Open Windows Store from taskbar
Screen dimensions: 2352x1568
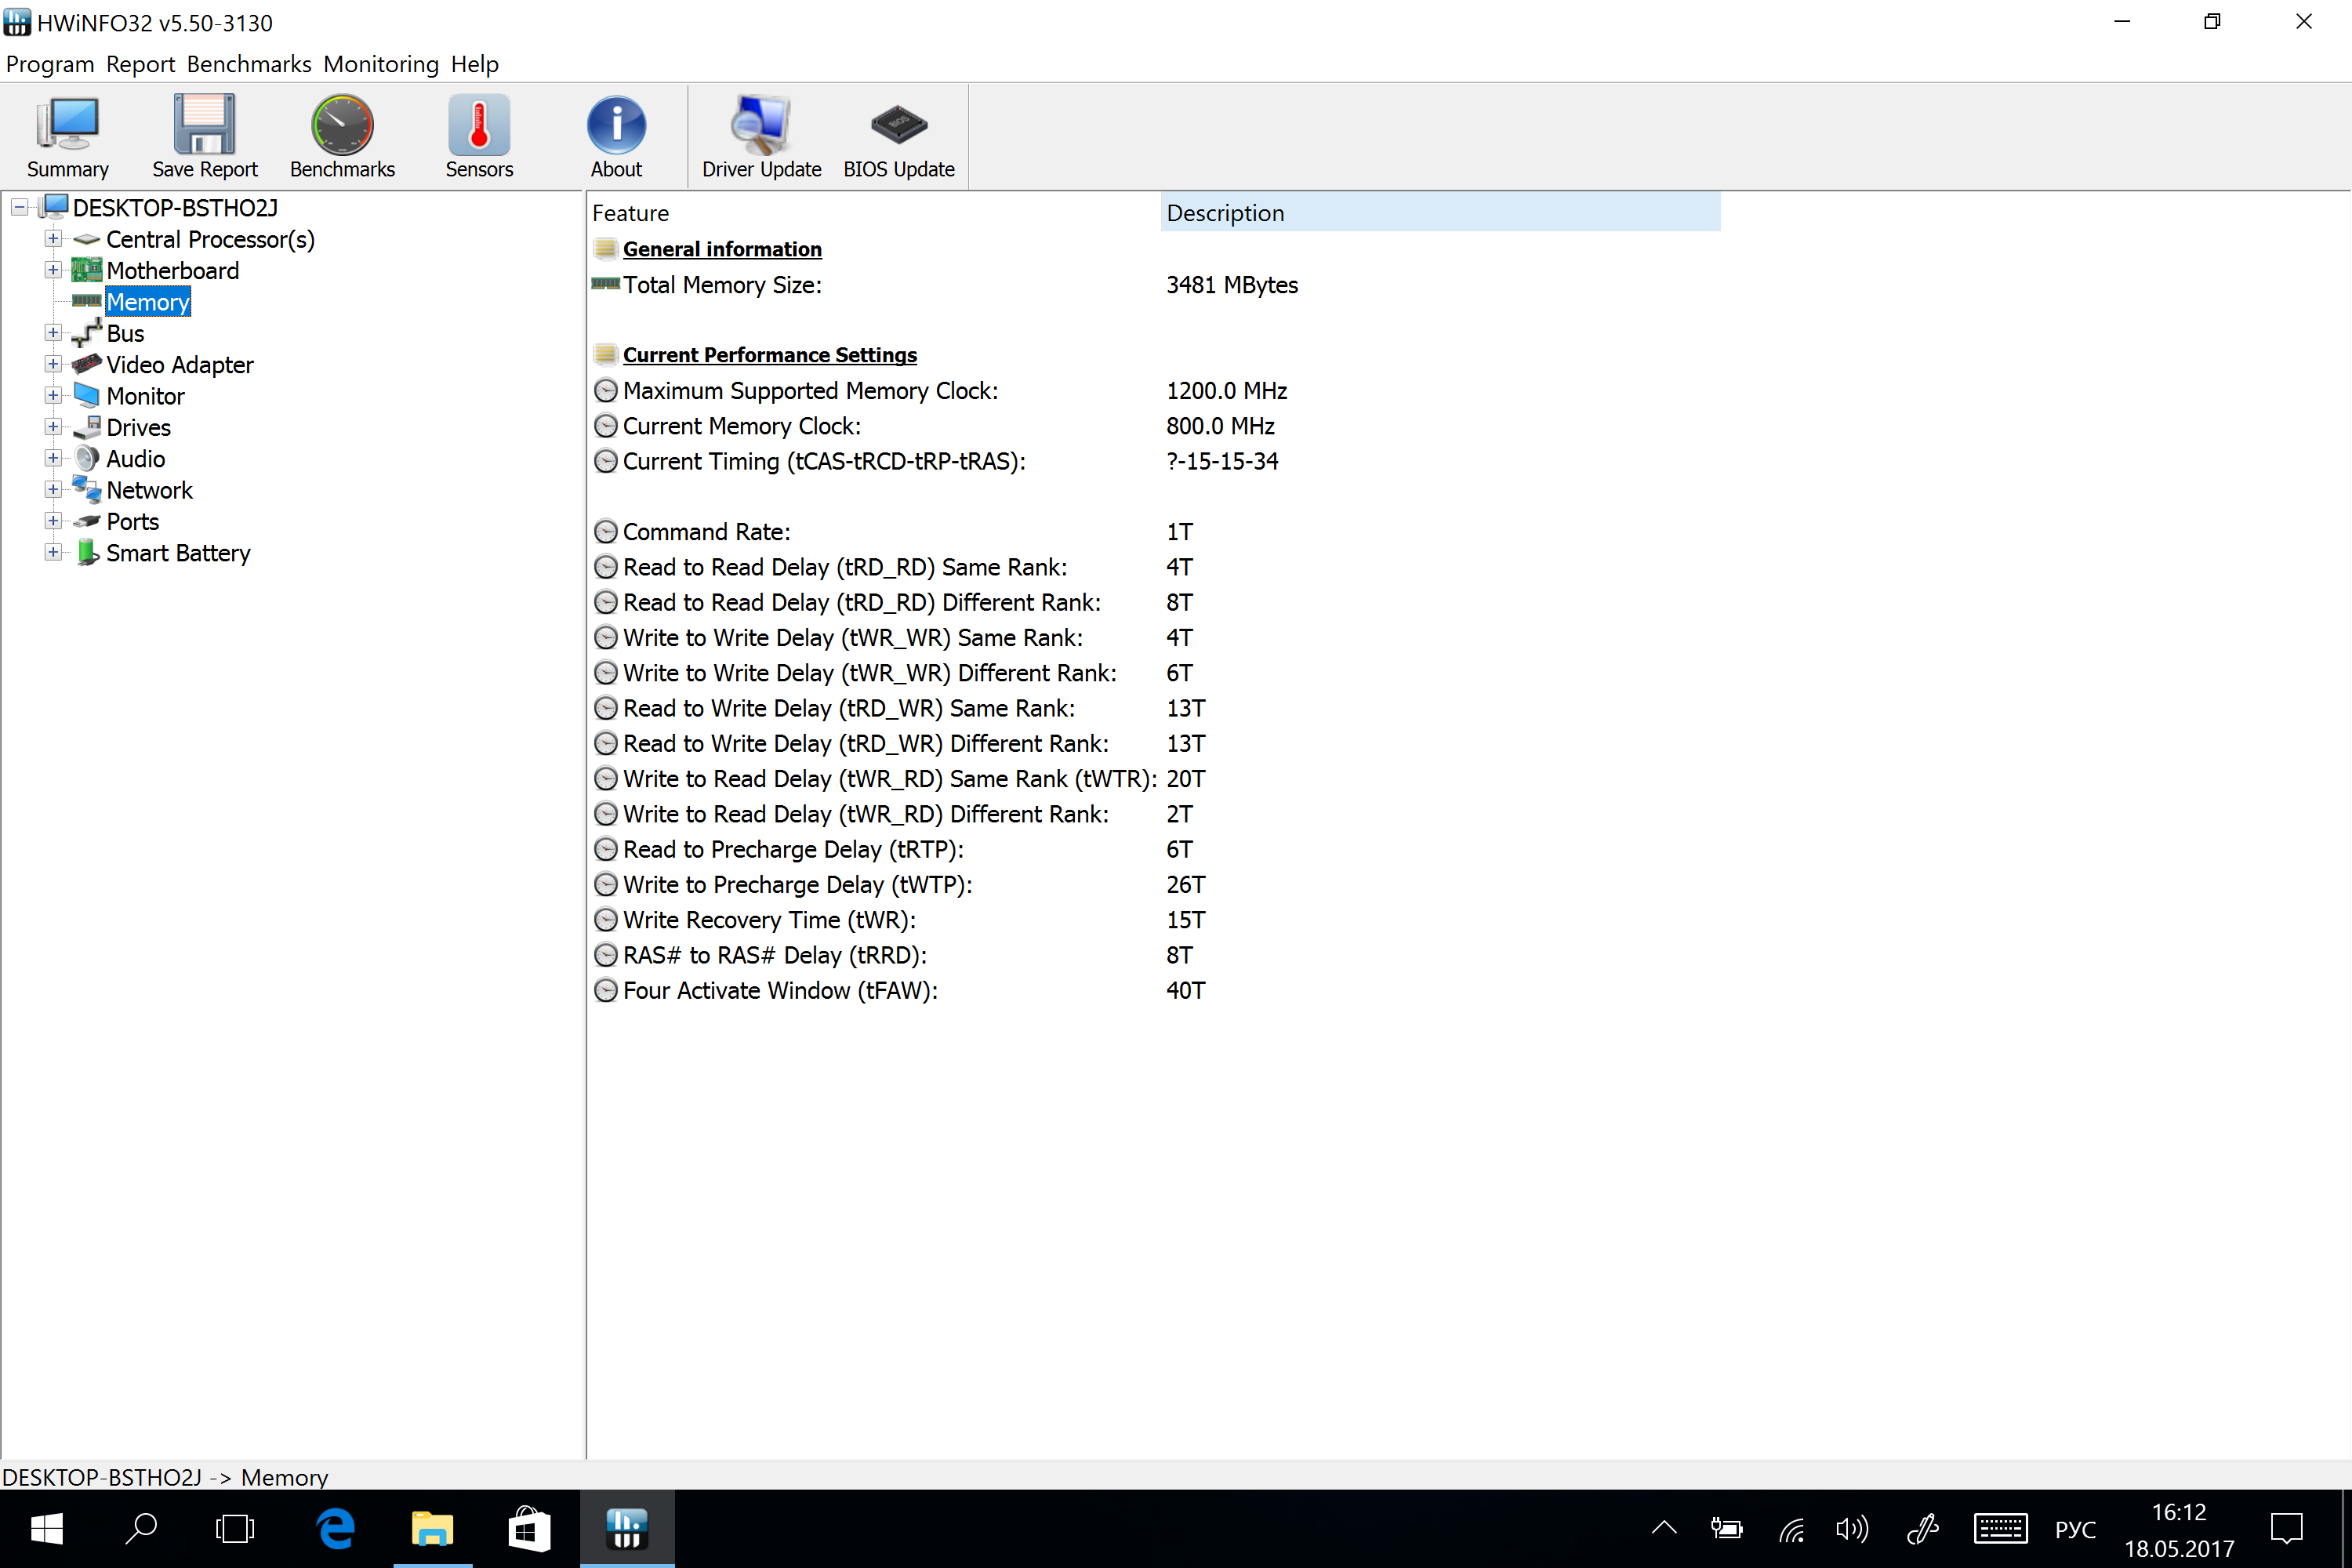(528, 1529)
